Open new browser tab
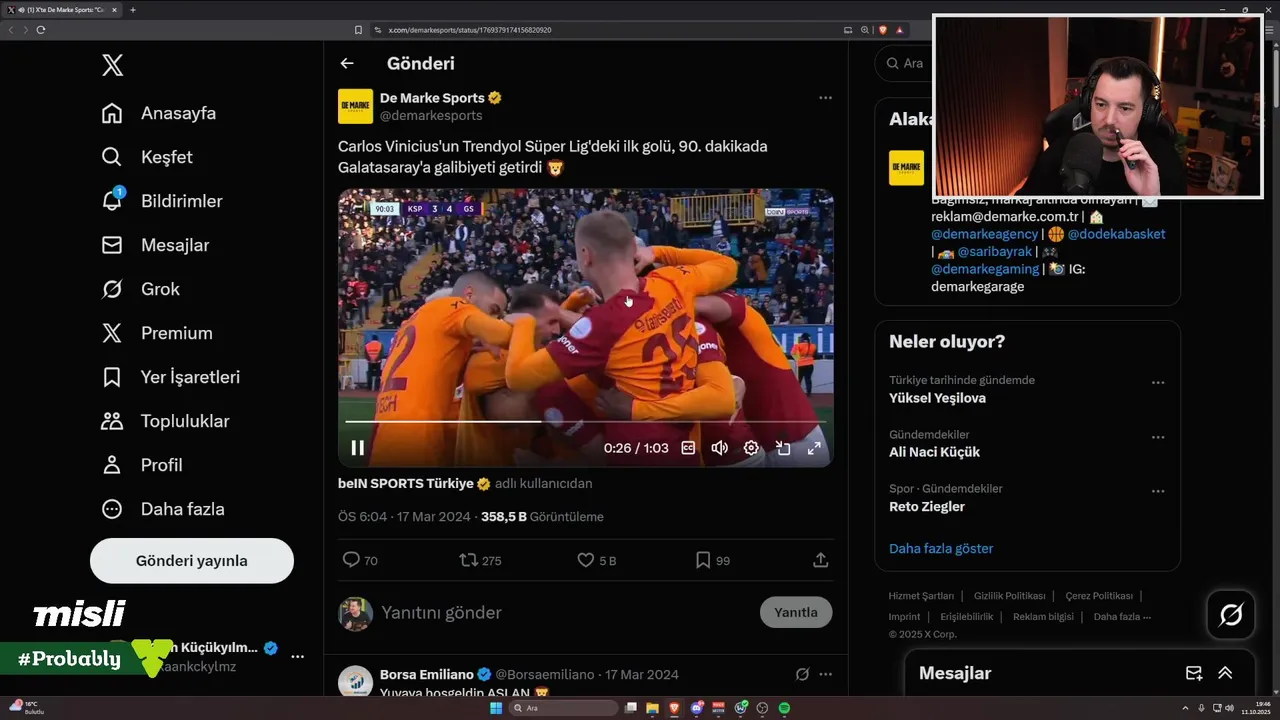This screenshot has height=720, width=1280. click(x=133, y=10)
